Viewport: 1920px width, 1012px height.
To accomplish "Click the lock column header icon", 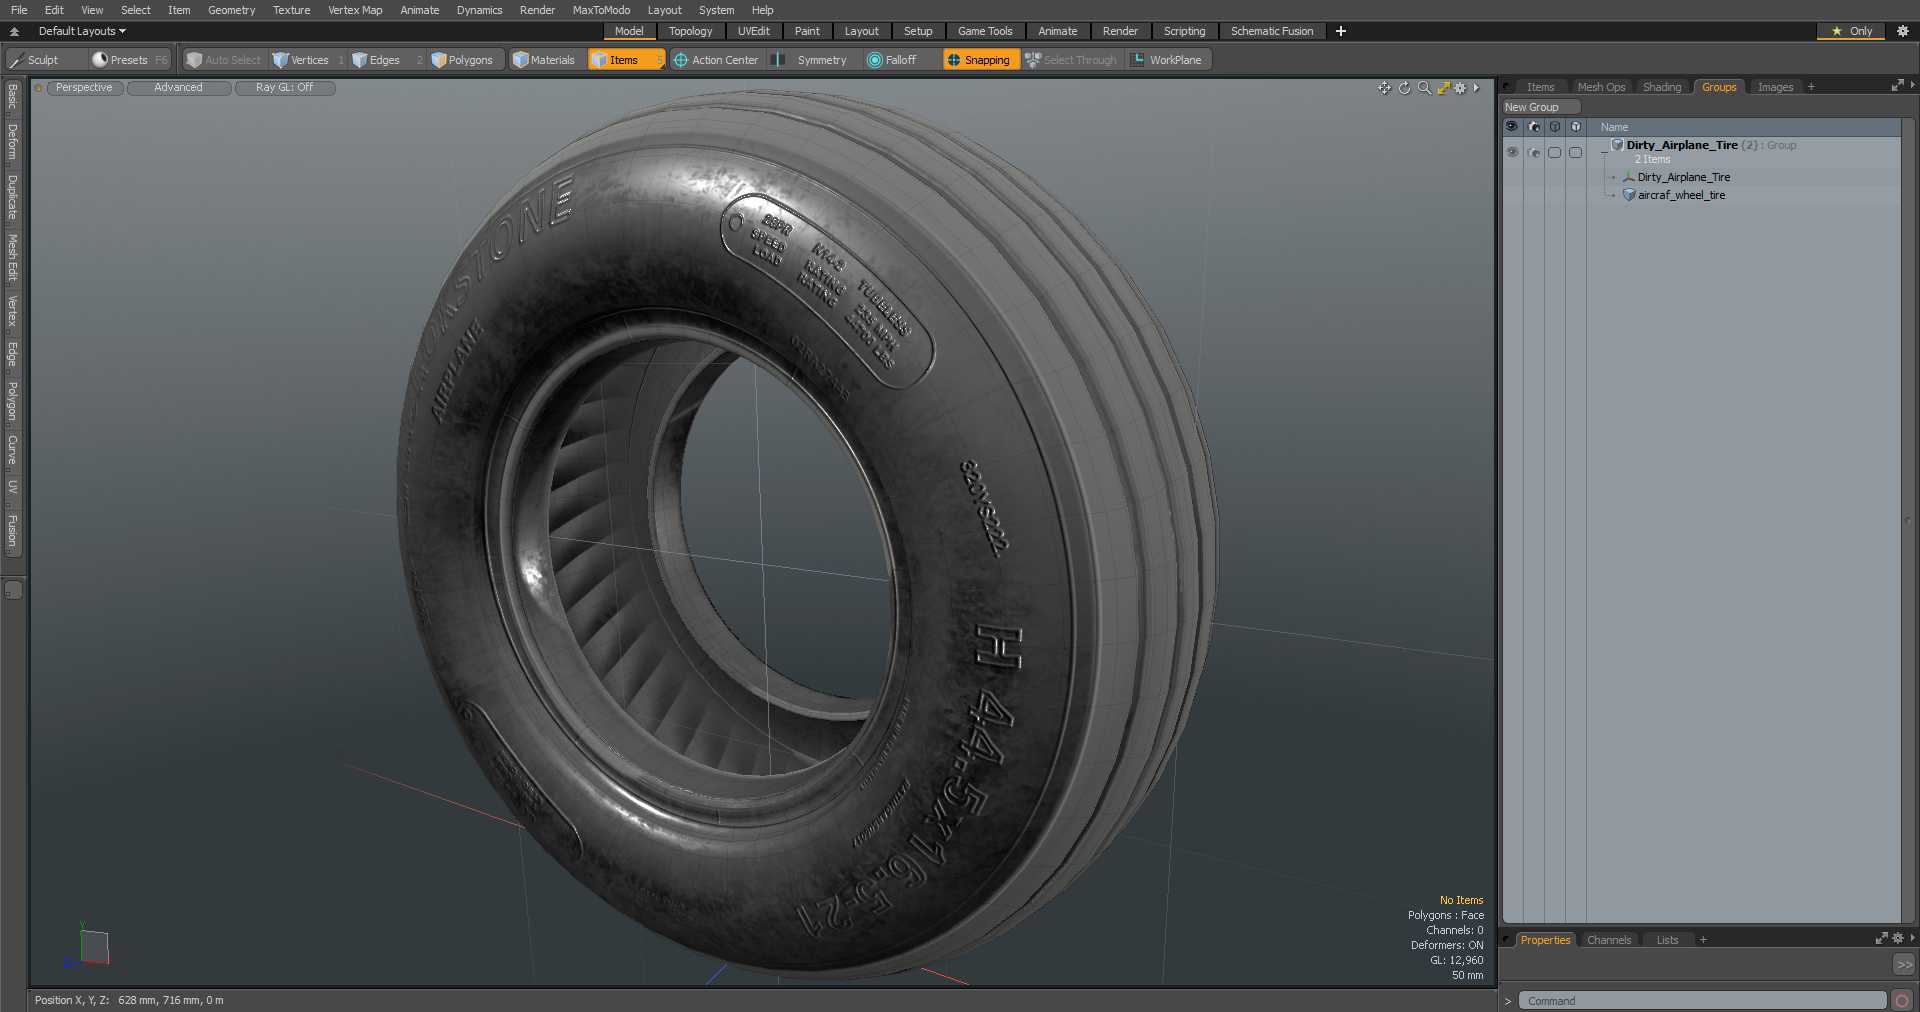I will 1555,127.
